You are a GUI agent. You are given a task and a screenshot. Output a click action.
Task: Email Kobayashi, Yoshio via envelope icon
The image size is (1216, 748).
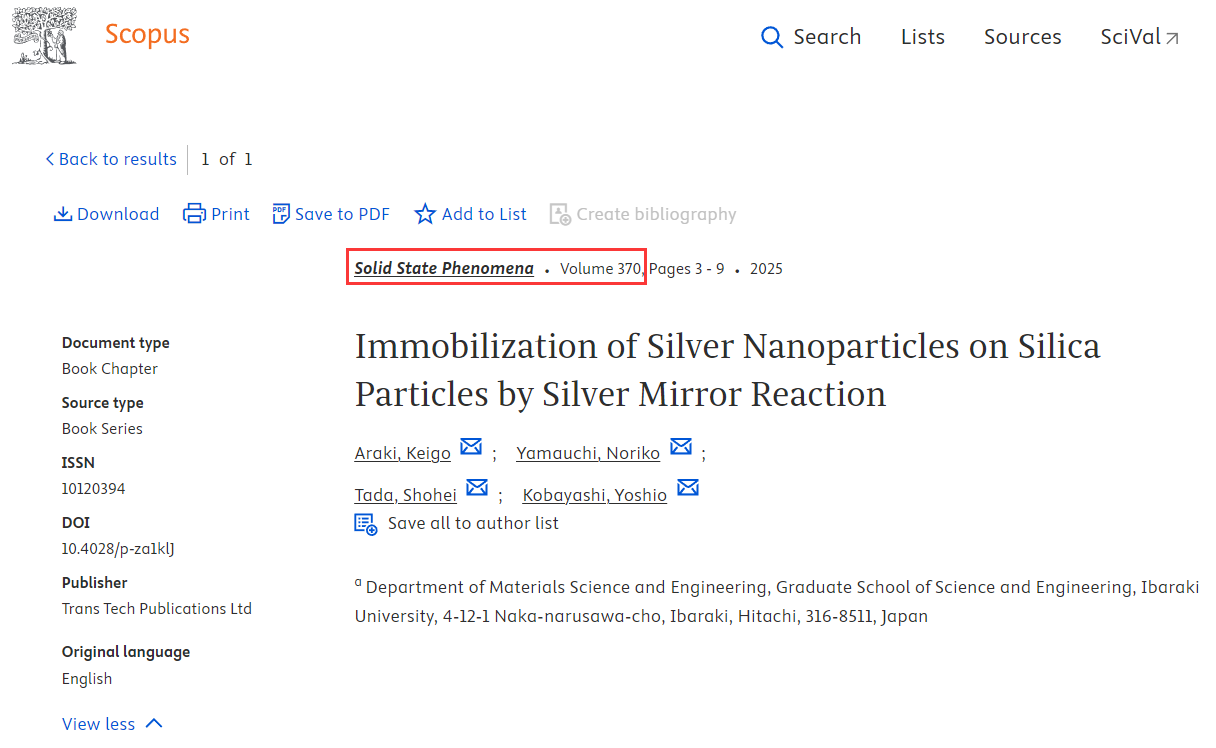687,488
